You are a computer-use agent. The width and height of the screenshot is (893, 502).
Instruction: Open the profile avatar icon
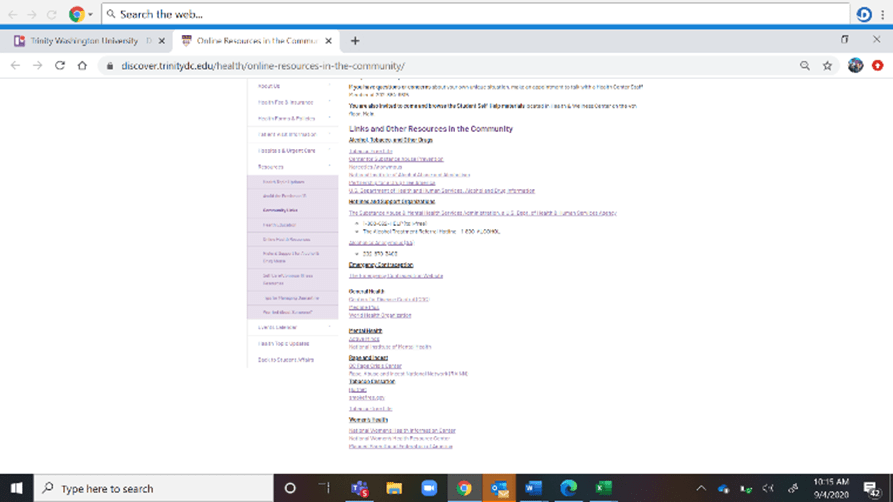point(855,66)
